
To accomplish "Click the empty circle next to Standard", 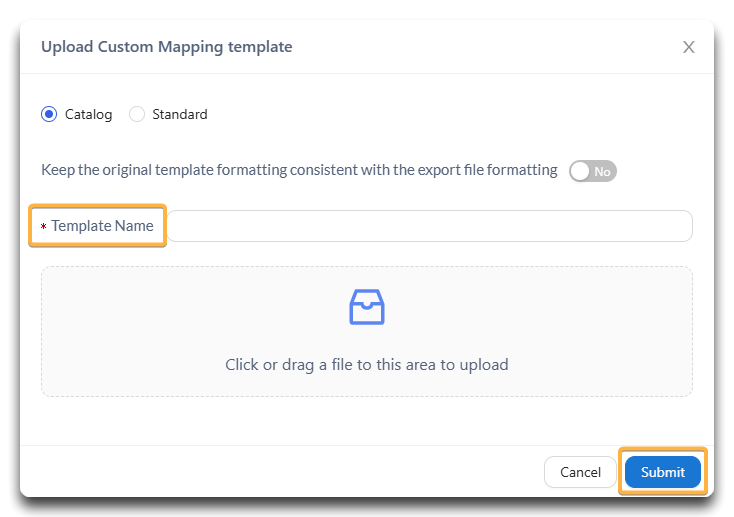I will coord(137,114).
